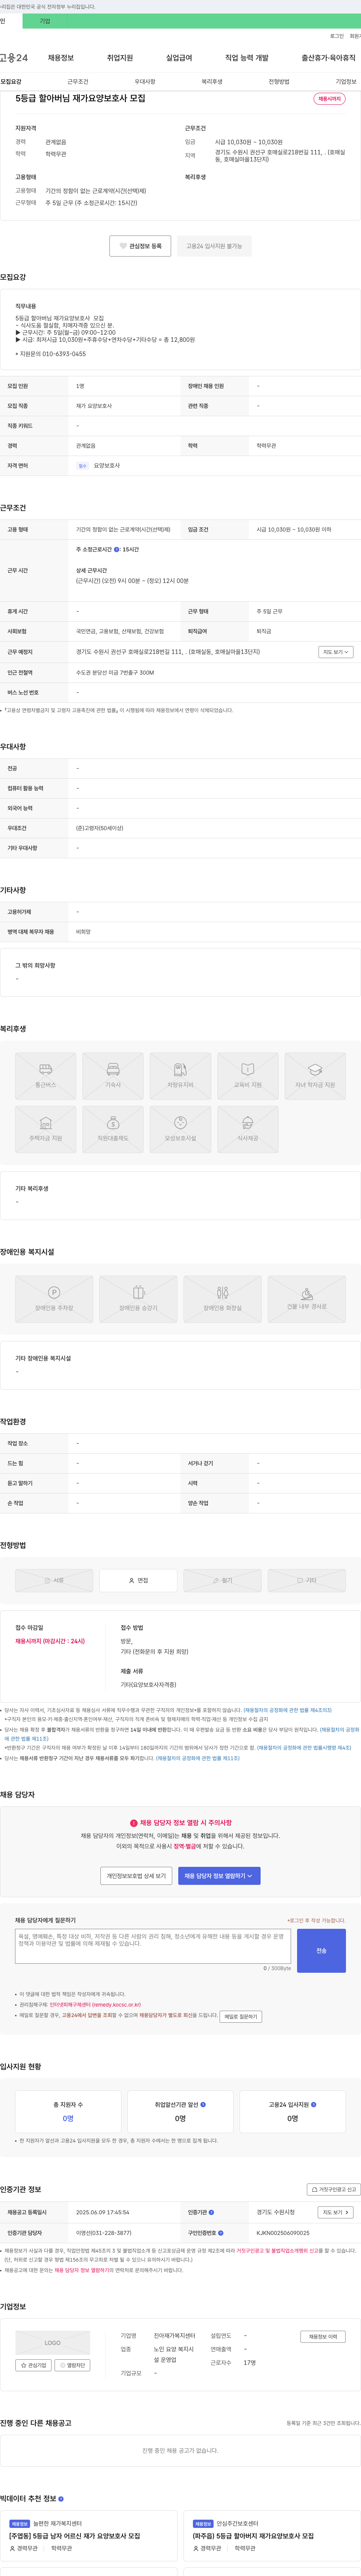The image size is (361, 2576).
Task: Switch to 기업정보 section tab
Action: pyautogui.click(x=346, y=82)
